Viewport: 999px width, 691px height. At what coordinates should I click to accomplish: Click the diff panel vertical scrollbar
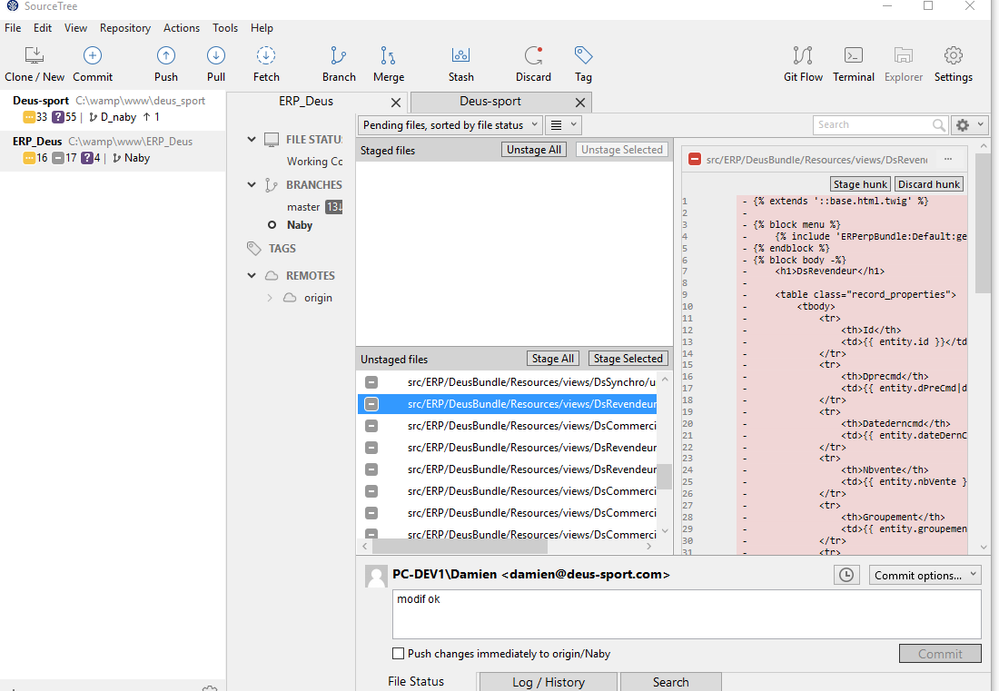pyautogui.click(x=983, y=223)
